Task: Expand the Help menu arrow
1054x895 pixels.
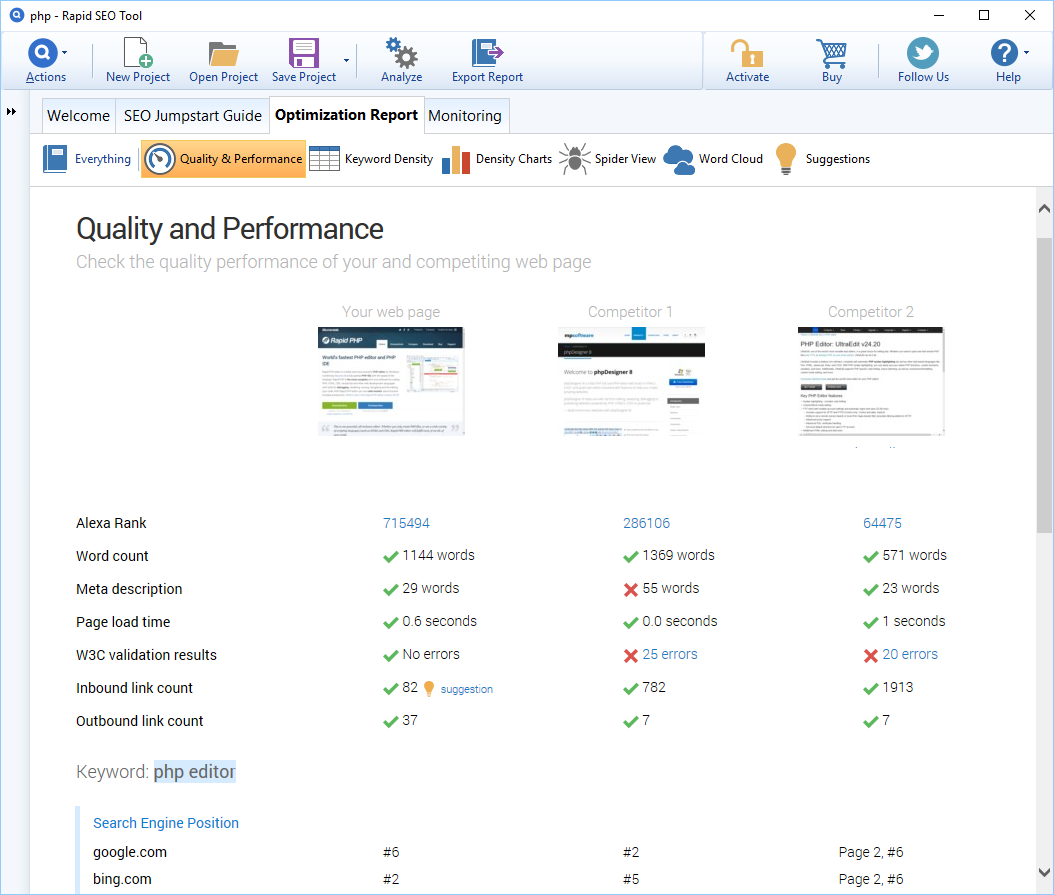Action: (x=1026, y=52)
